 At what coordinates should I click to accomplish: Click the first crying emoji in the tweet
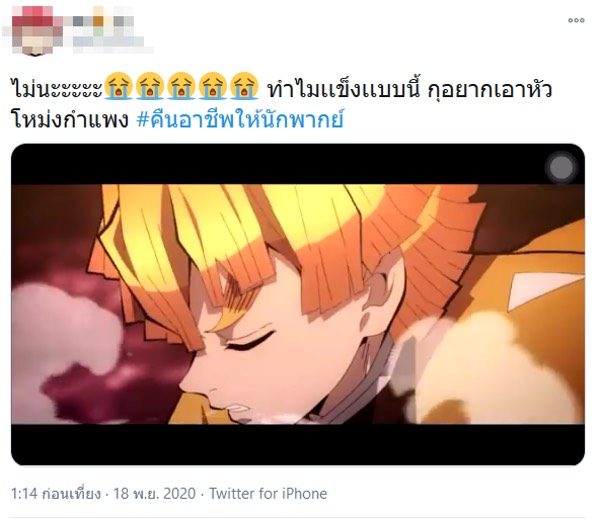click(118, 86)
